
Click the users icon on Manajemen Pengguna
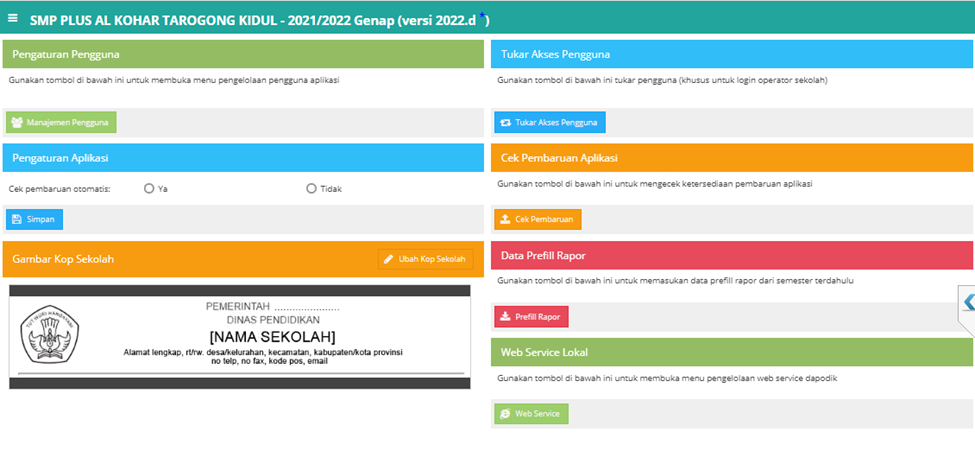click(17, 123)
